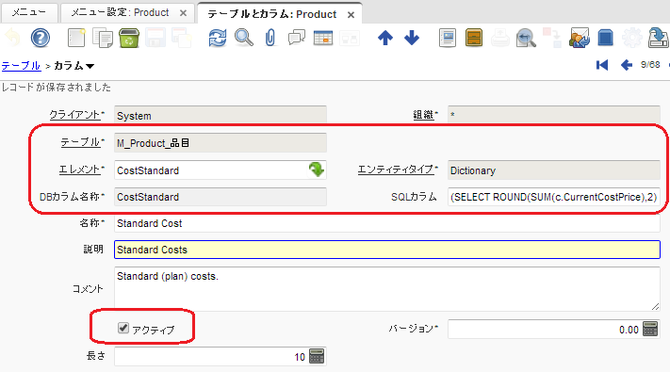Viewport: 670px width, 372px height.
Task: Go to the previous record arrow
Action: pyautogui.click(x=626, y=65)
